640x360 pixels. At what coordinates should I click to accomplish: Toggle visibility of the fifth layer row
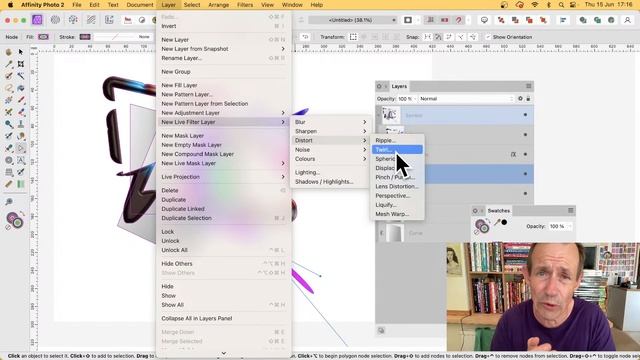525,193
